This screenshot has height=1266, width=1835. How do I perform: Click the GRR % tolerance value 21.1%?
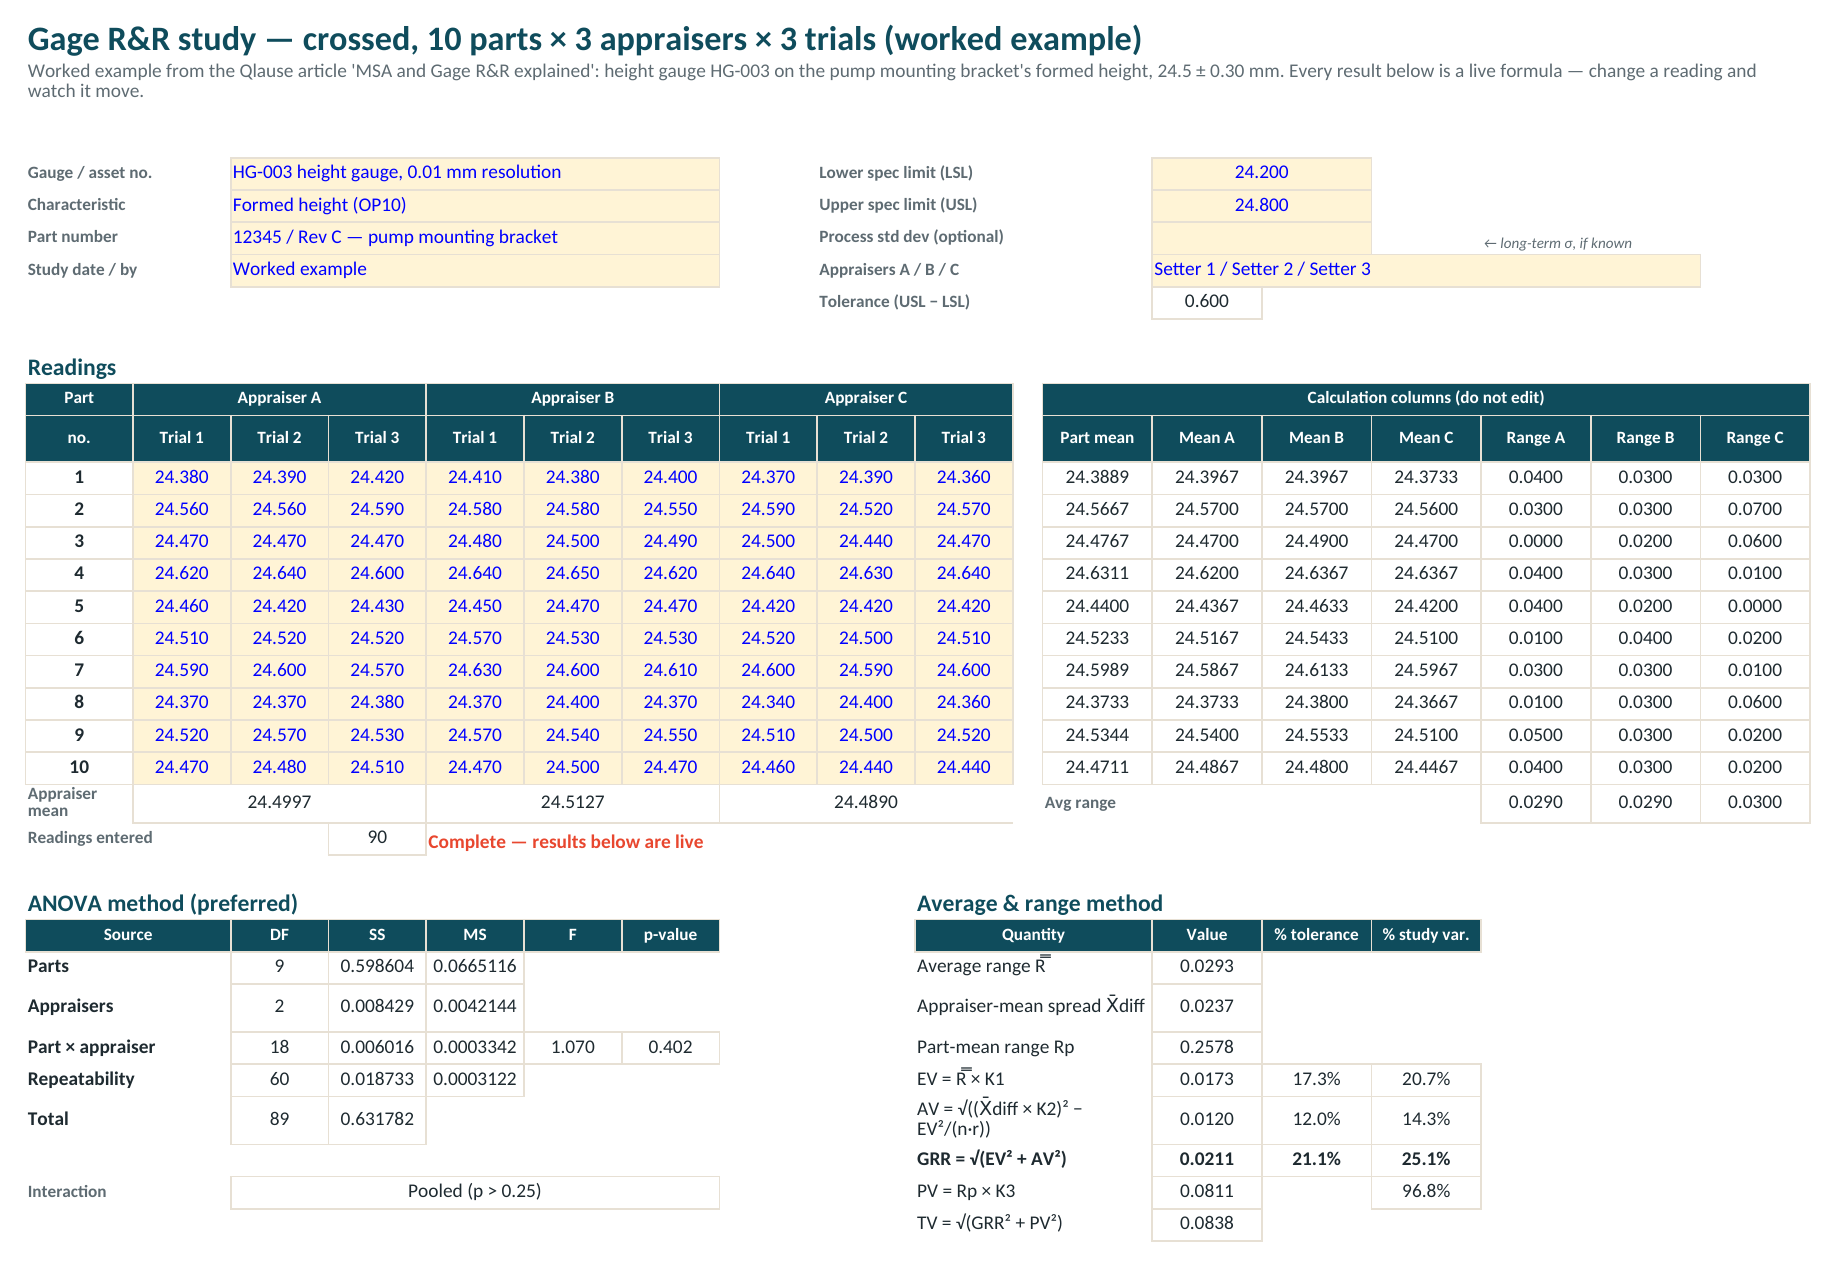1316,1160
